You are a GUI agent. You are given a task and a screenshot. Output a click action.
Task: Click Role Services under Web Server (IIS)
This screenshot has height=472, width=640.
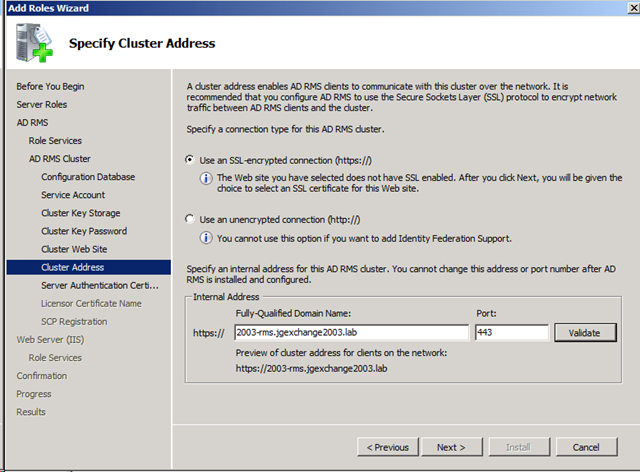tap(55, 358)
